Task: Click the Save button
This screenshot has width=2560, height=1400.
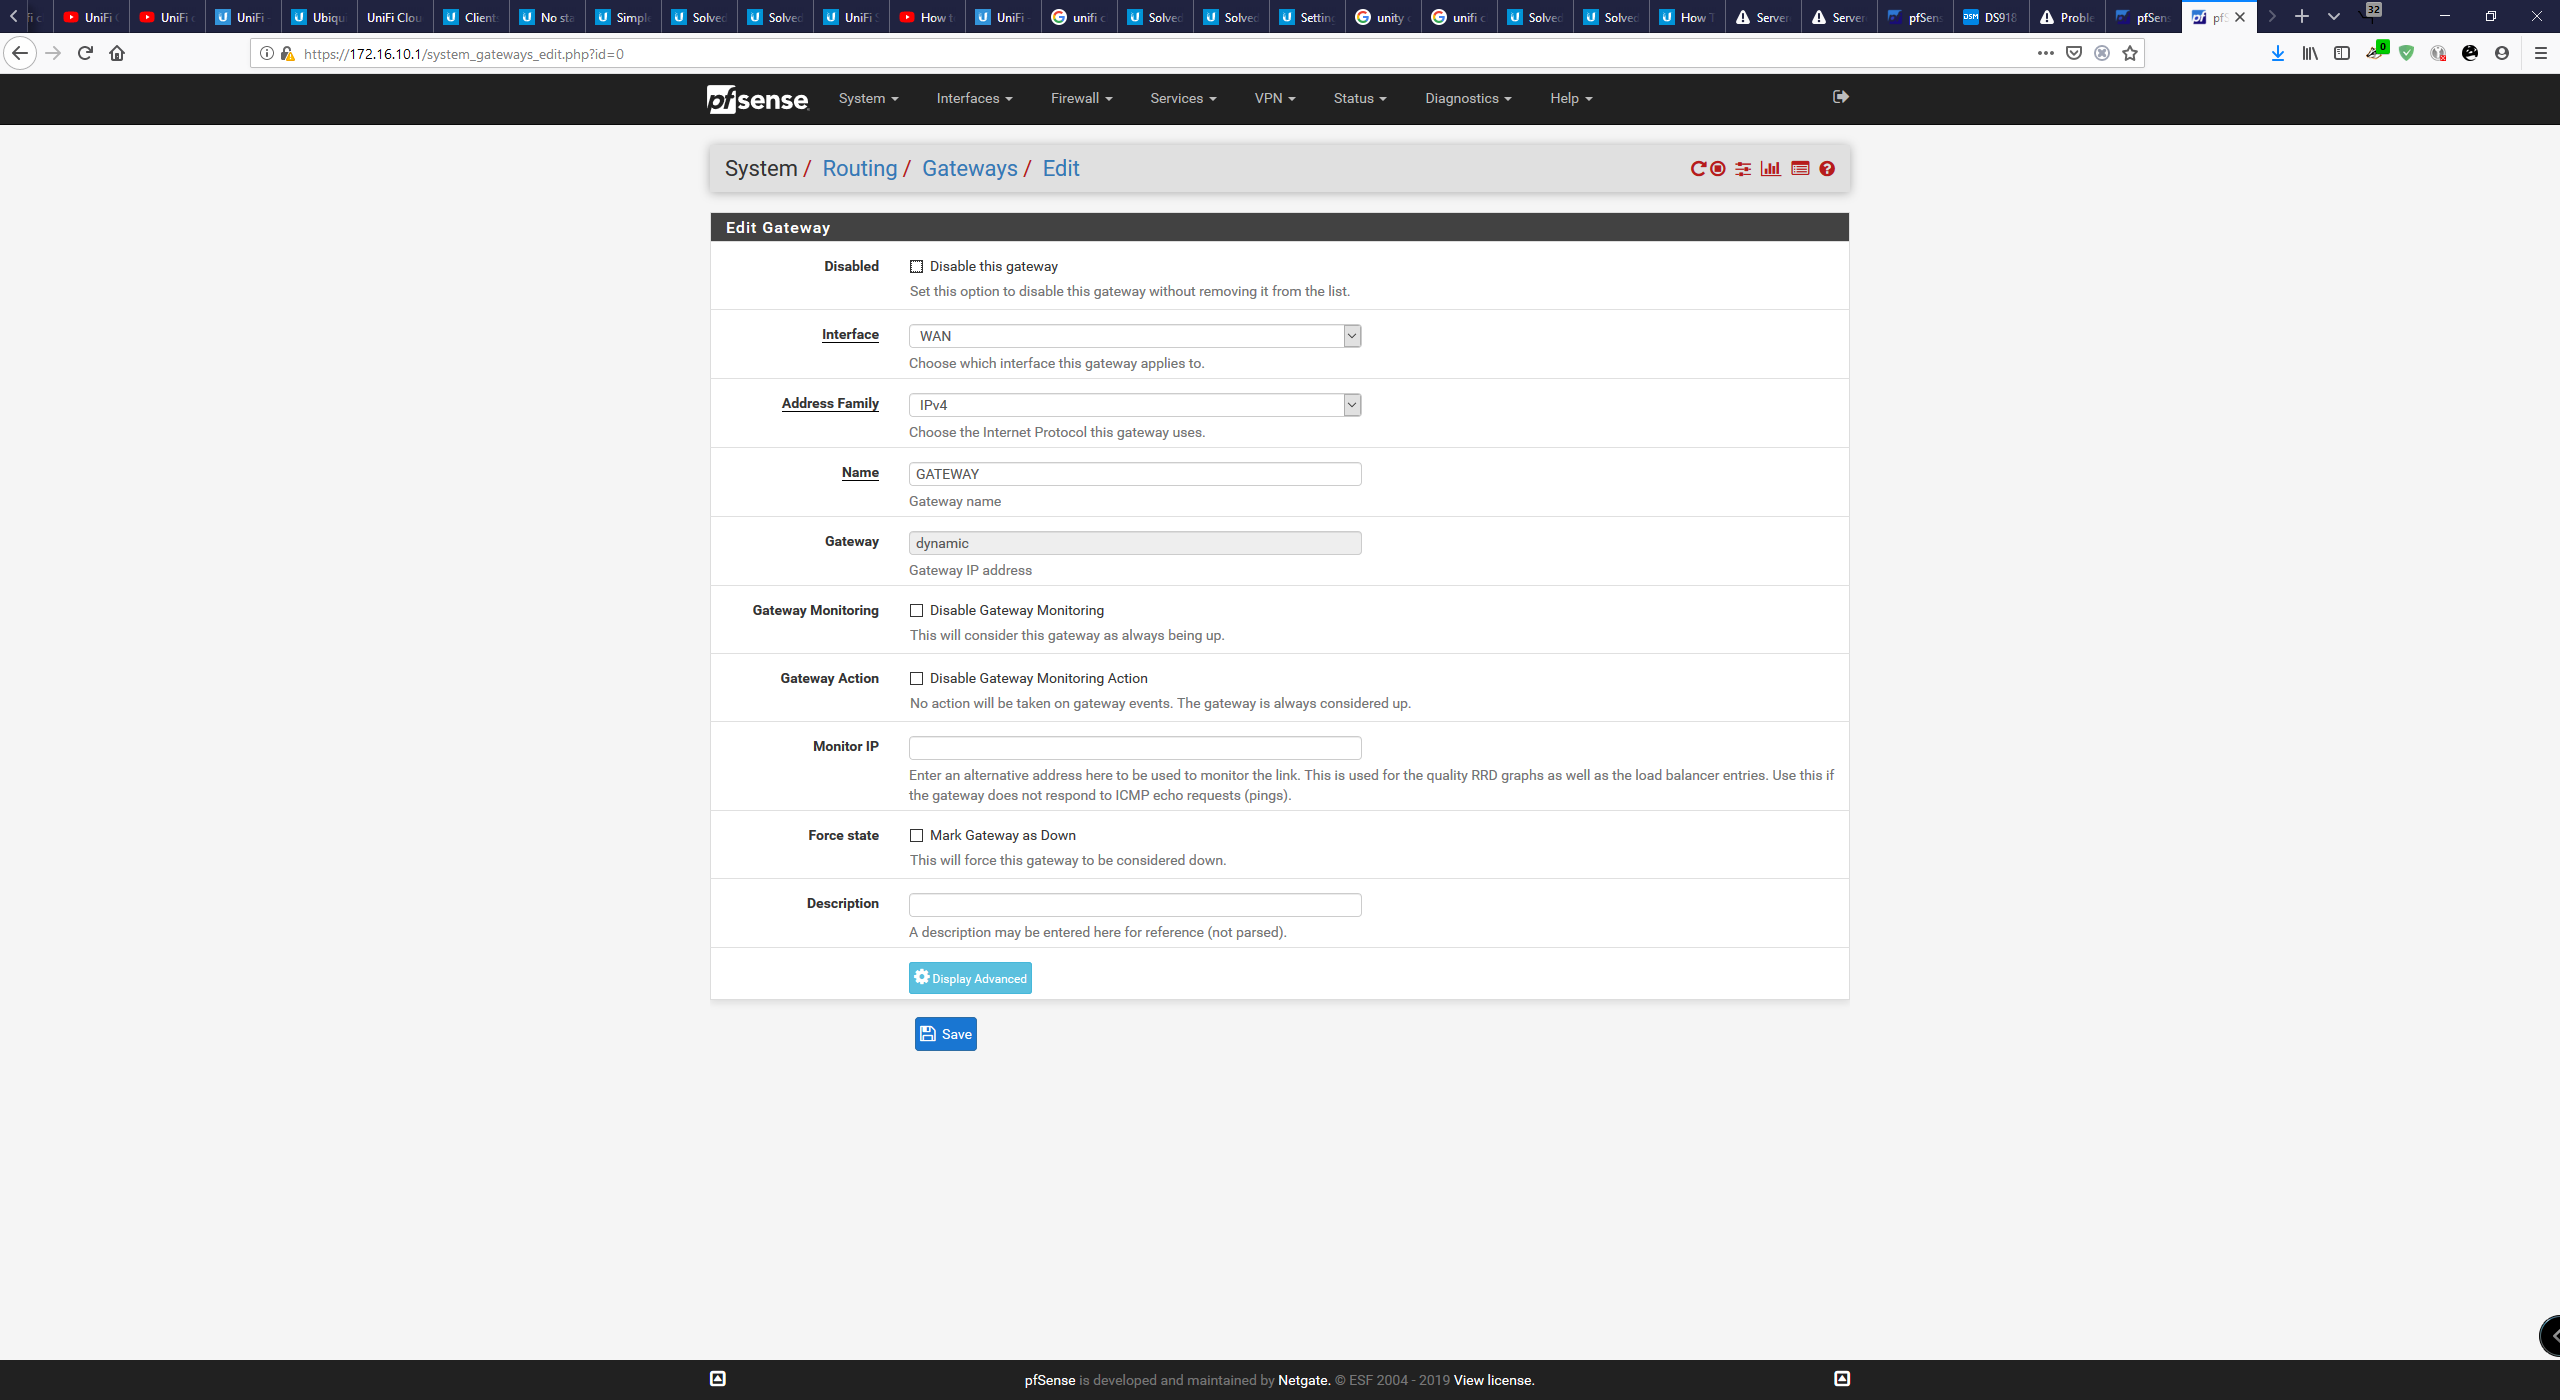Action: pos(945,1034)
